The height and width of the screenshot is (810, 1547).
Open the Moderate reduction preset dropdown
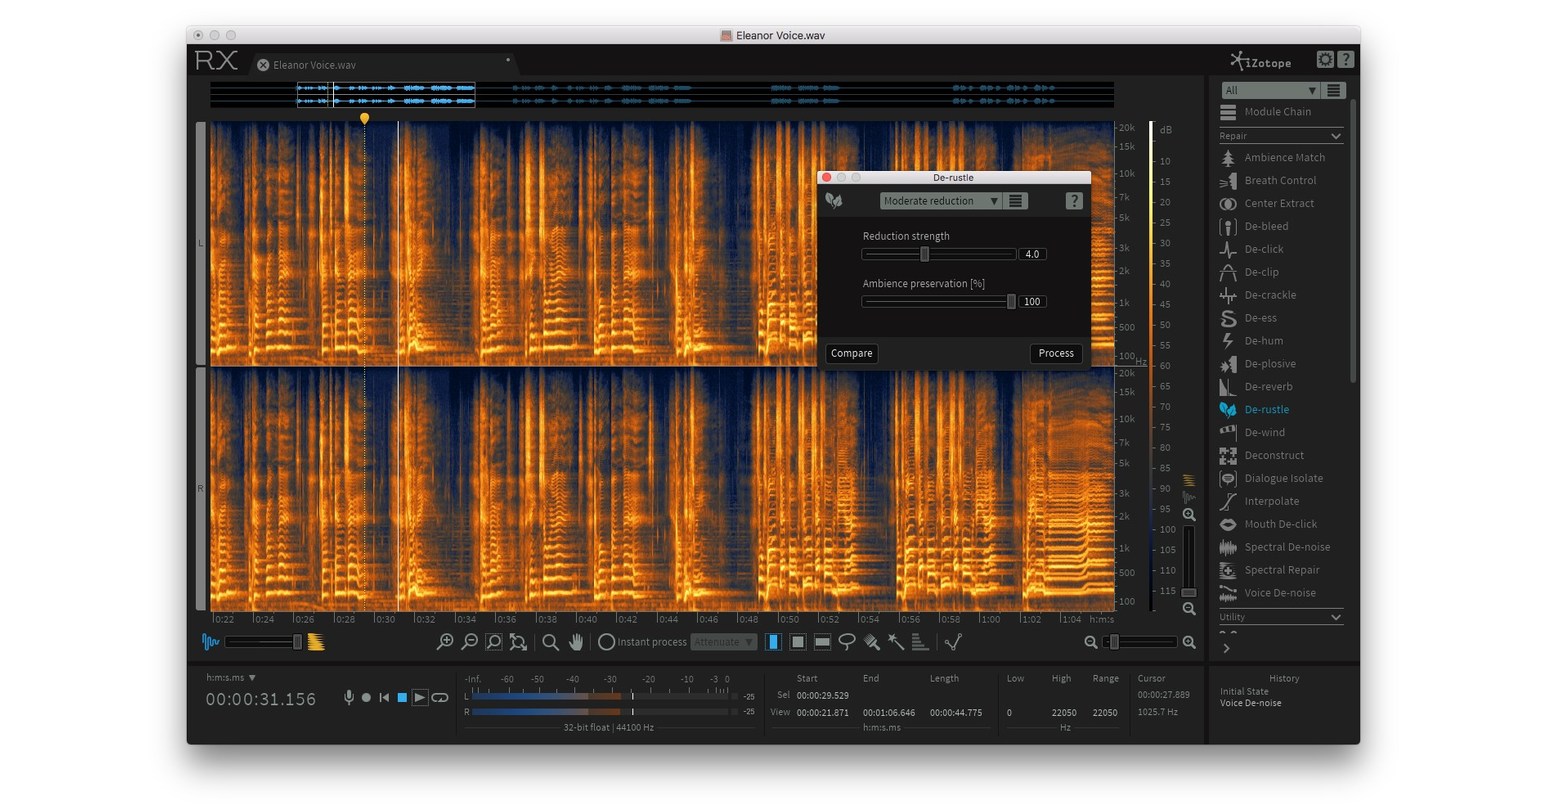[x=938, y=200]
